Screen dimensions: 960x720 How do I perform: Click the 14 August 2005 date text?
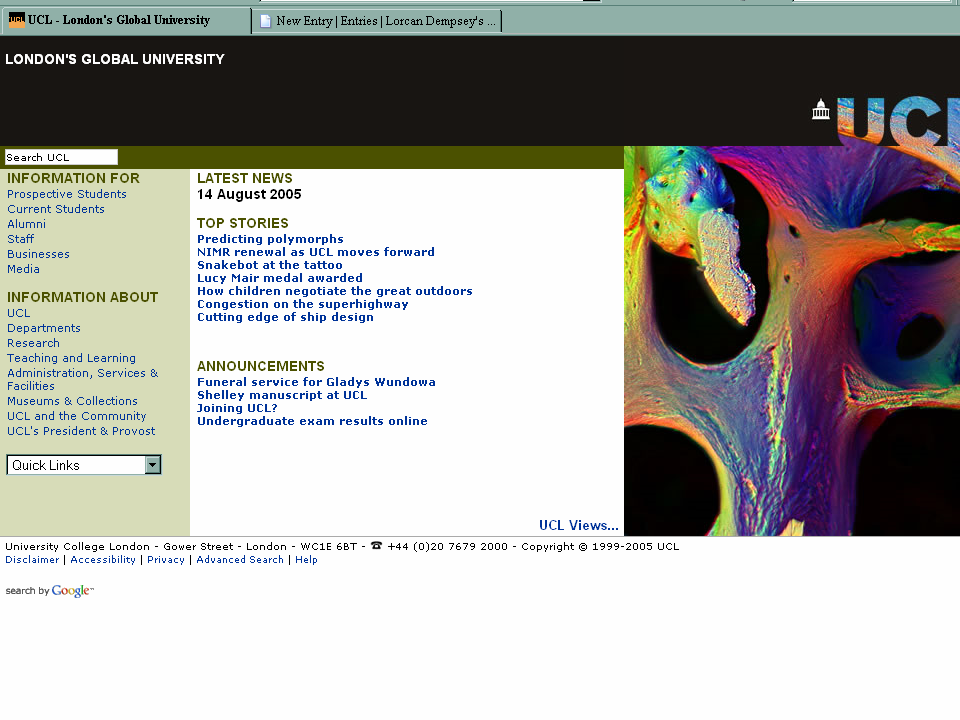pos(249,194)
